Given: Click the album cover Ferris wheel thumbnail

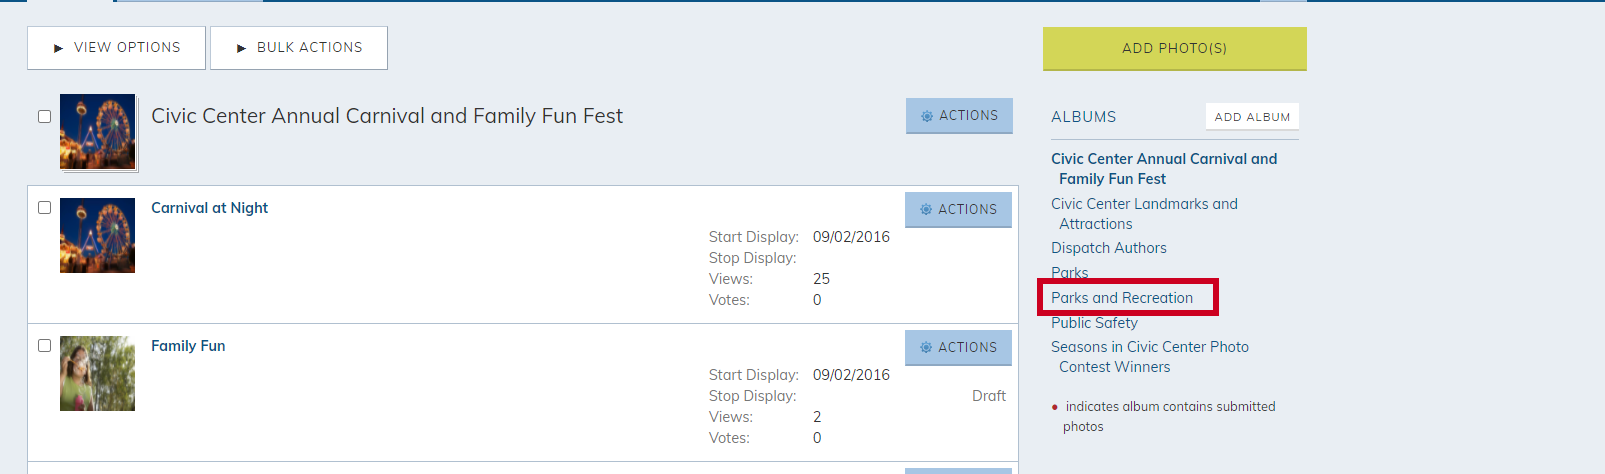Looking at the screenshot, I should pos(97,132).
